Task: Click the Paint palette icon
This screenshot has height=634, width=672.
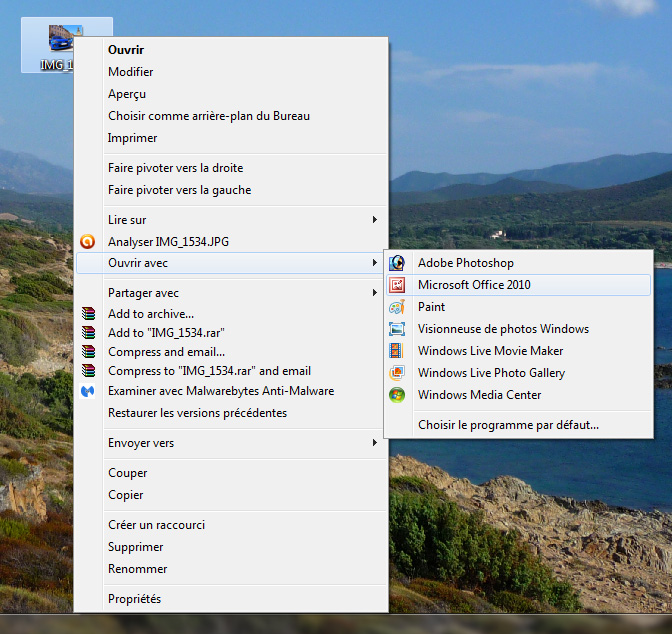Action: click(397, 307)
